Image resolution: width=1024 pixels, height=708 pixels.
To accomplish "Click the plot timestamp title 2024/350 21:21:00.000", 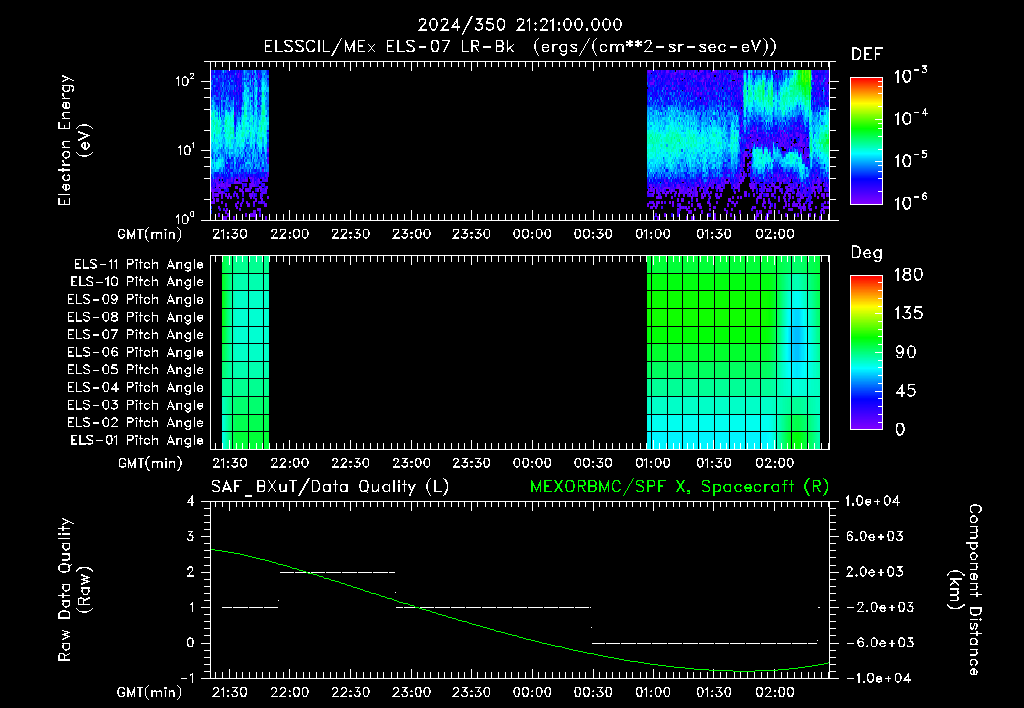I will tap(520, 25).
